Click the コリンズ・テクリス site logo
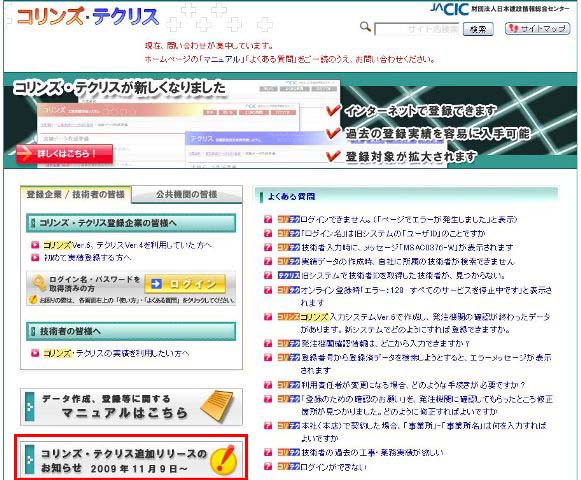 (x=88, y=17)
